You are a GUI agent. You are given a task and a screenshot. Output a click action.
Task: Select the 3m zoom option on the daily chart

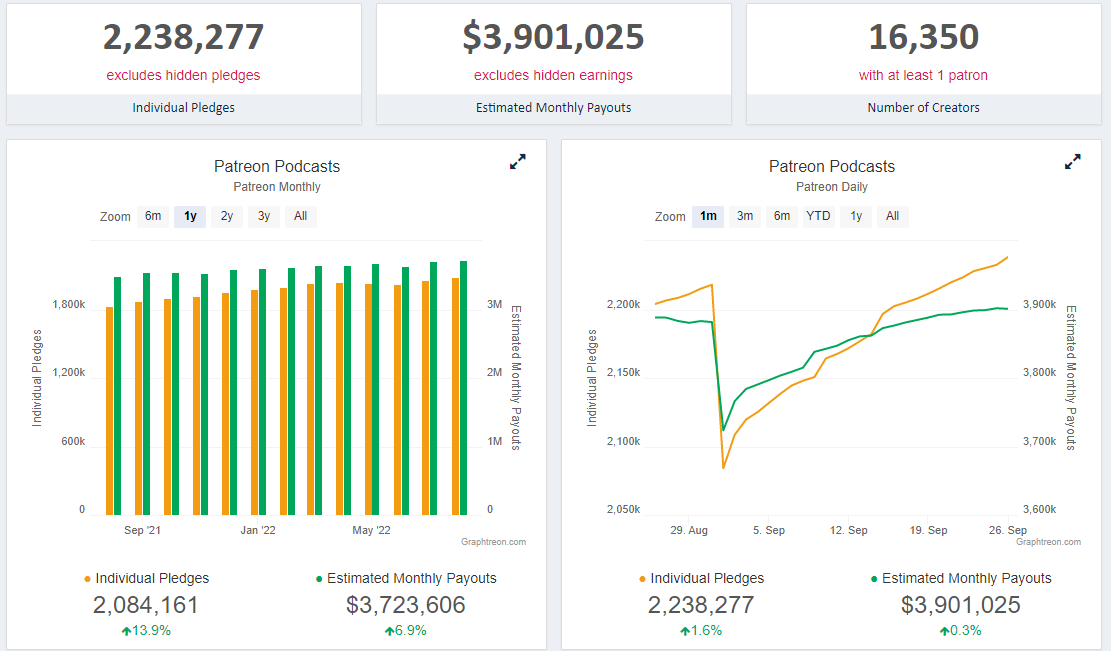[x=744, y=216]
